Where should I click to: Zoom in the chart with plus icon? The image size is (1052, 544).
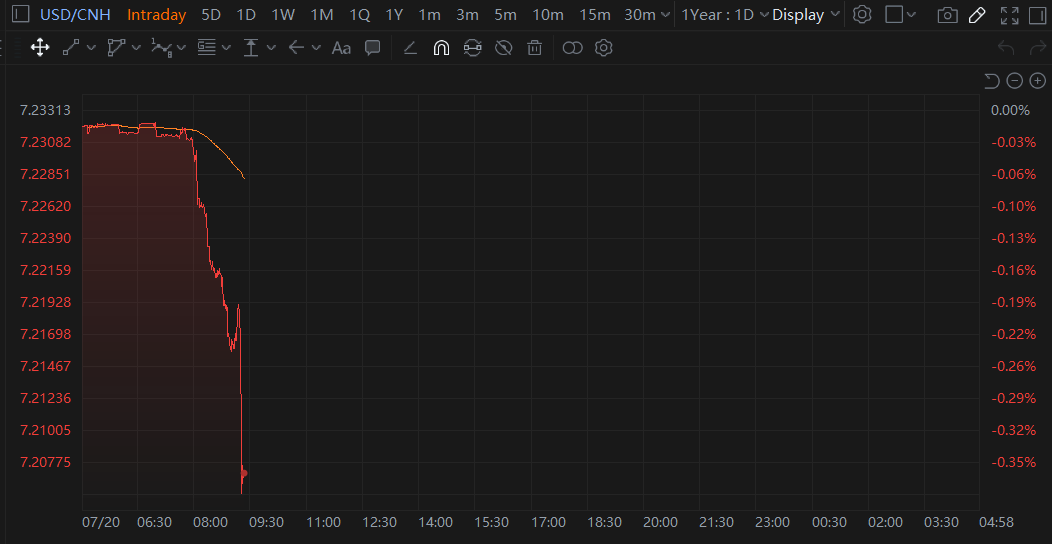pos(1037,81)
